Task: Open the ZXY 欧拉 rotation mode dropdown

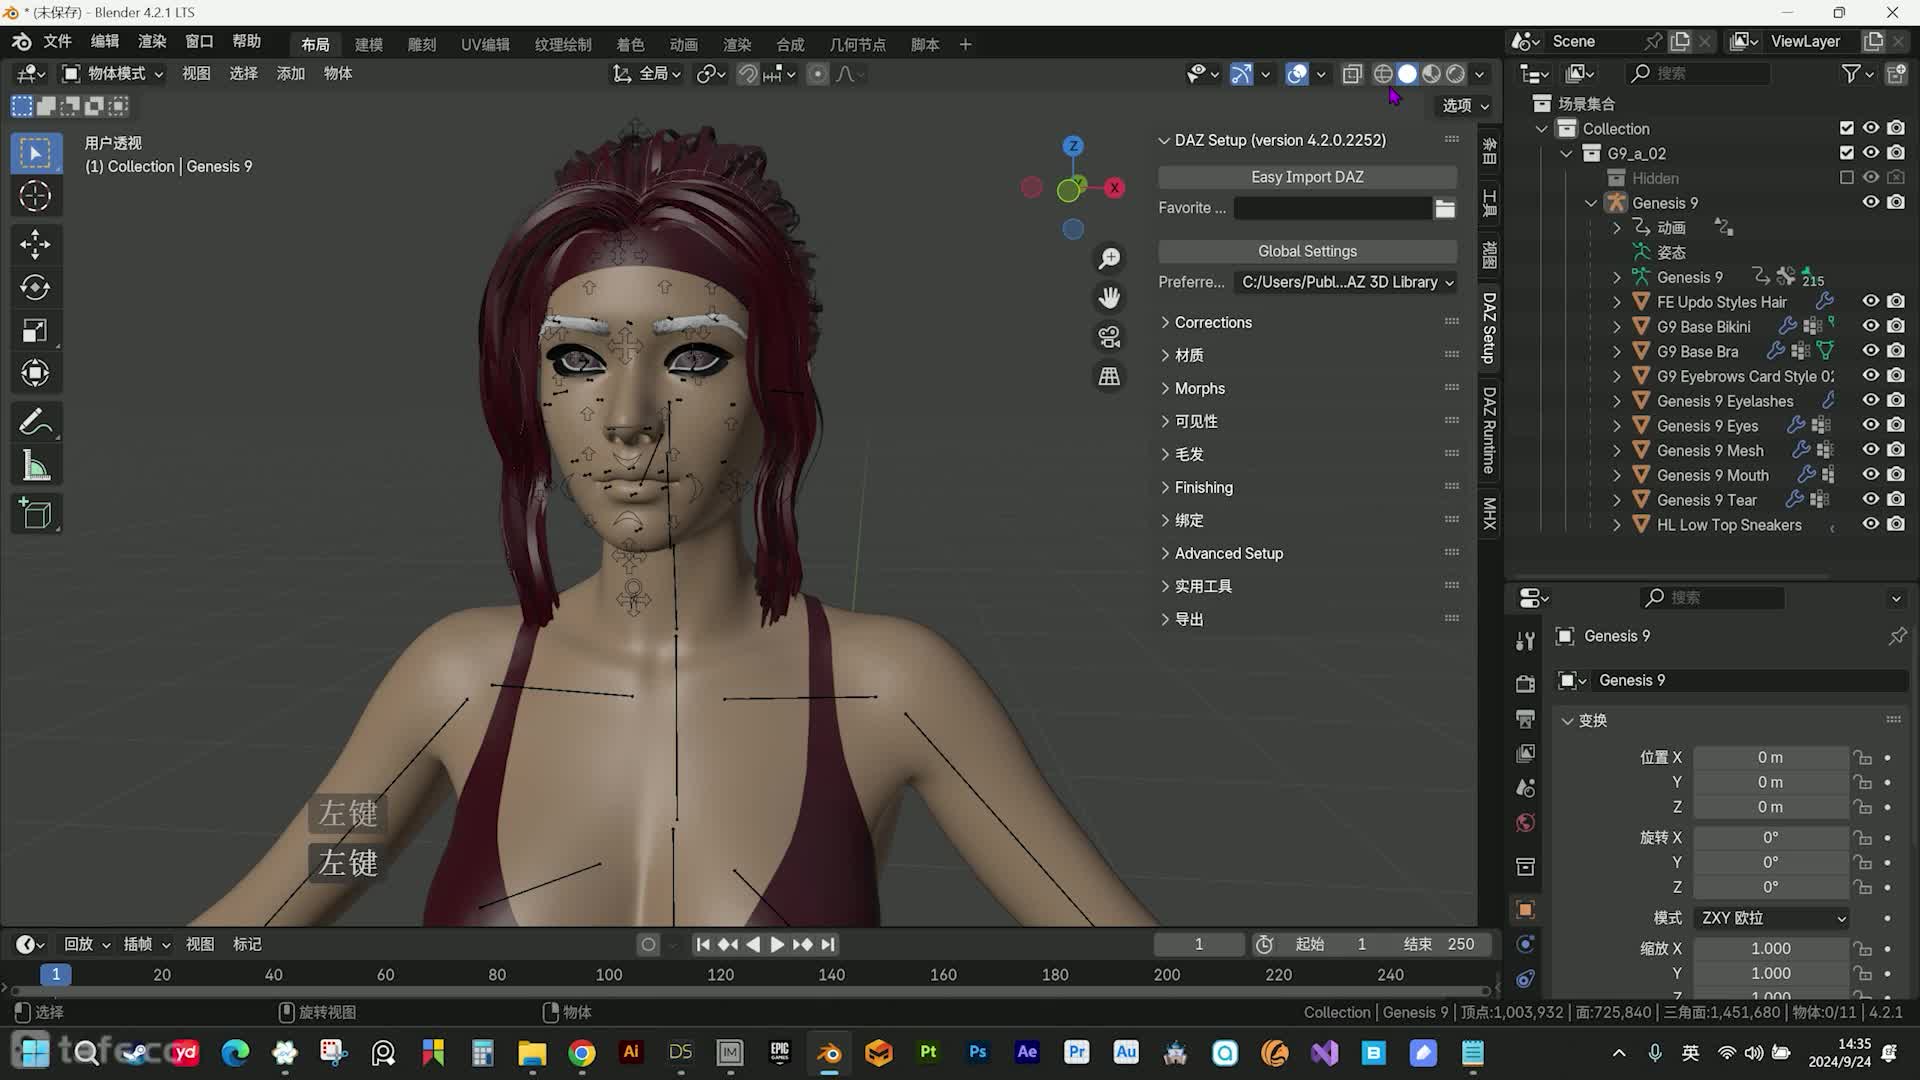Action: click(1771, 918)
